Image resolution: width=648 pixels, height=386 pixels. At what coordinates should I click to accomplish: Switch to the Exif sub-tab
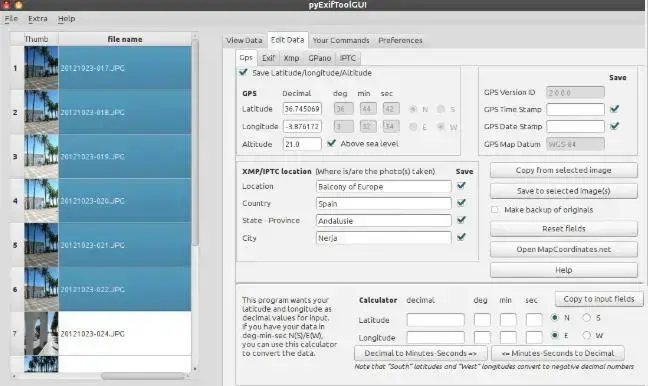(x=268, y=58)
